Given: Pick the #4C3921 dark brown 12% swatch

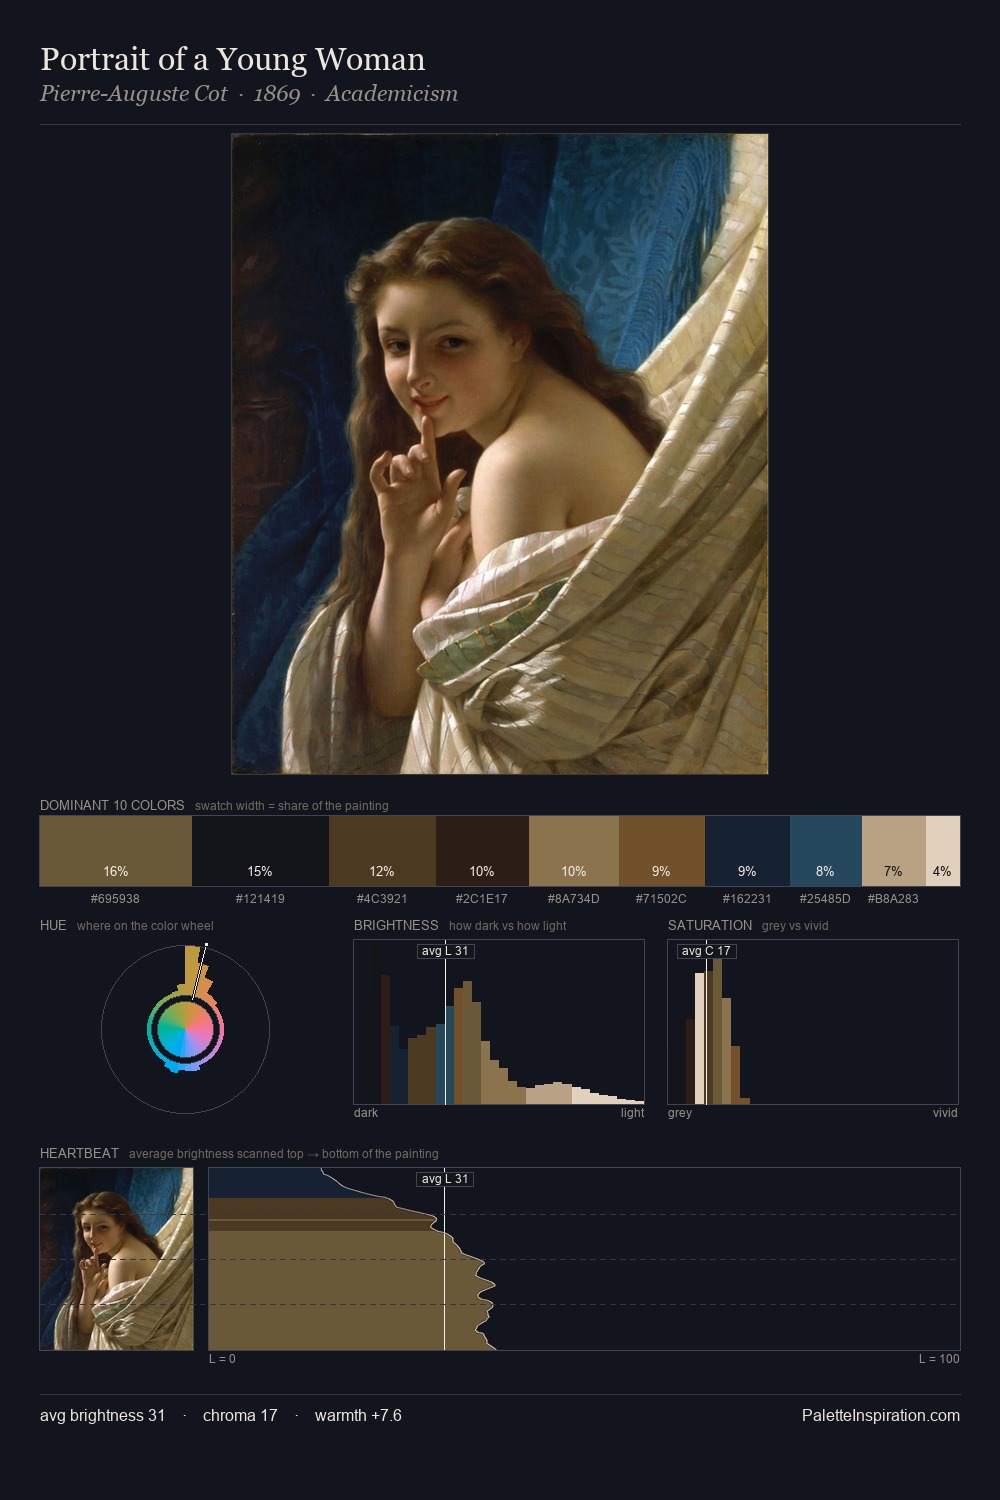Looking at the screenshot, I should [382, 851].
